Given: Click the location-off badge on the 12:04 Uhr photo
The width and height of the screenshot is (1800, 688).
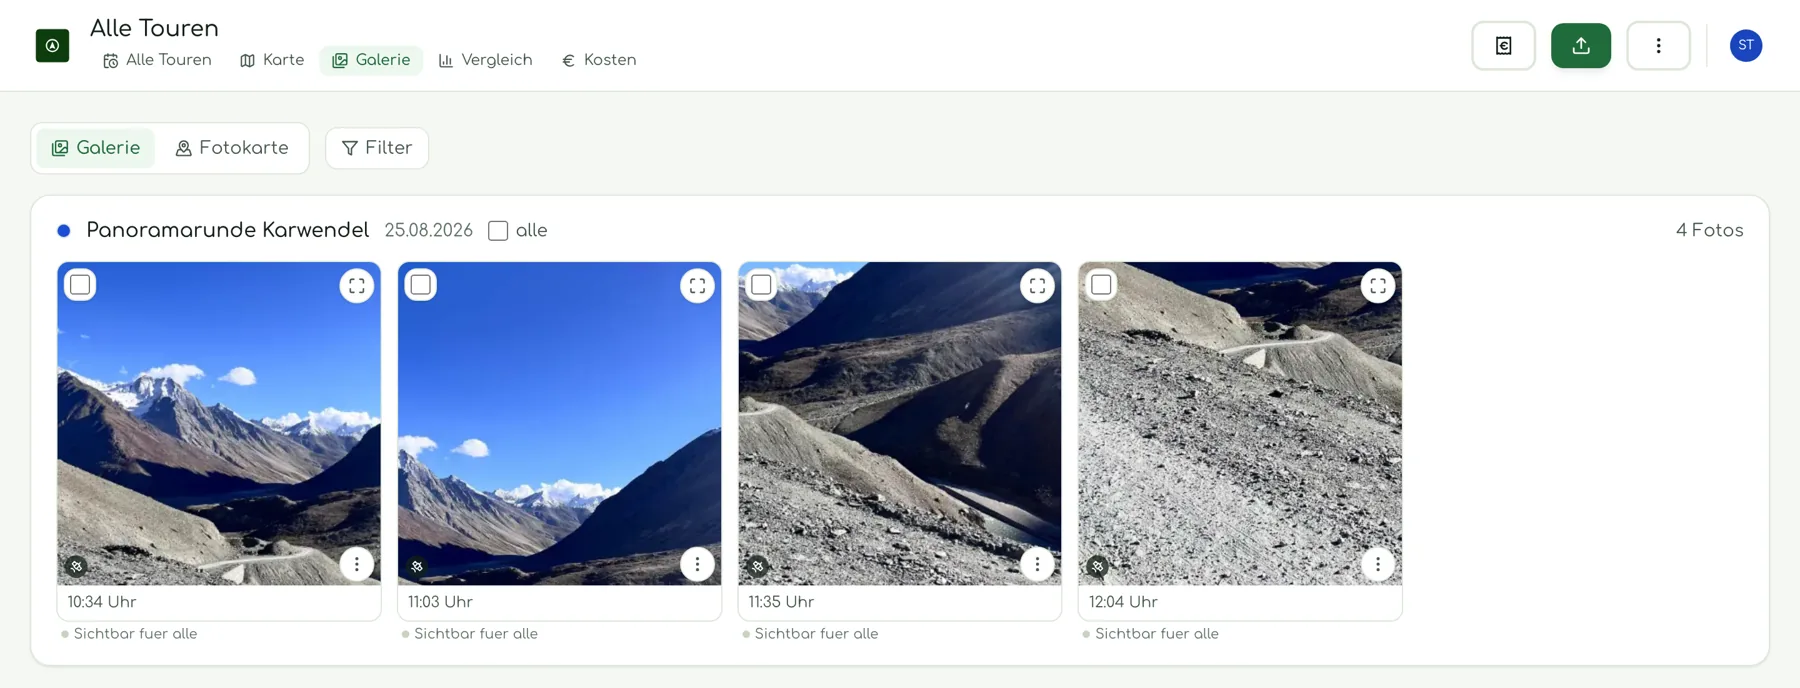Looking at the screenshot, I should coord(1098,566).
